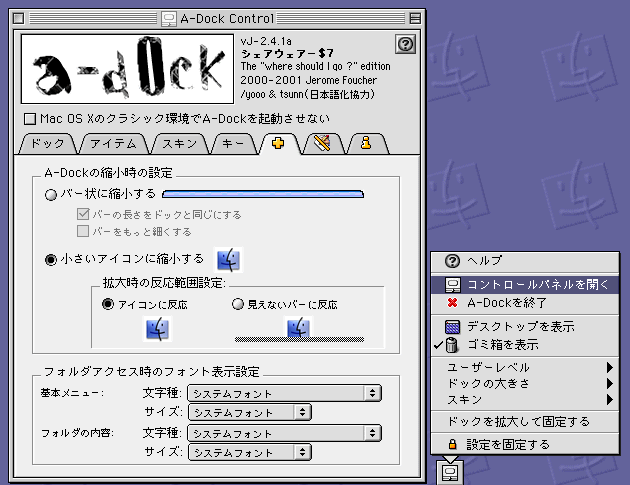
Task: Open the plus icon tab
Action: click(x=278, y=143)
